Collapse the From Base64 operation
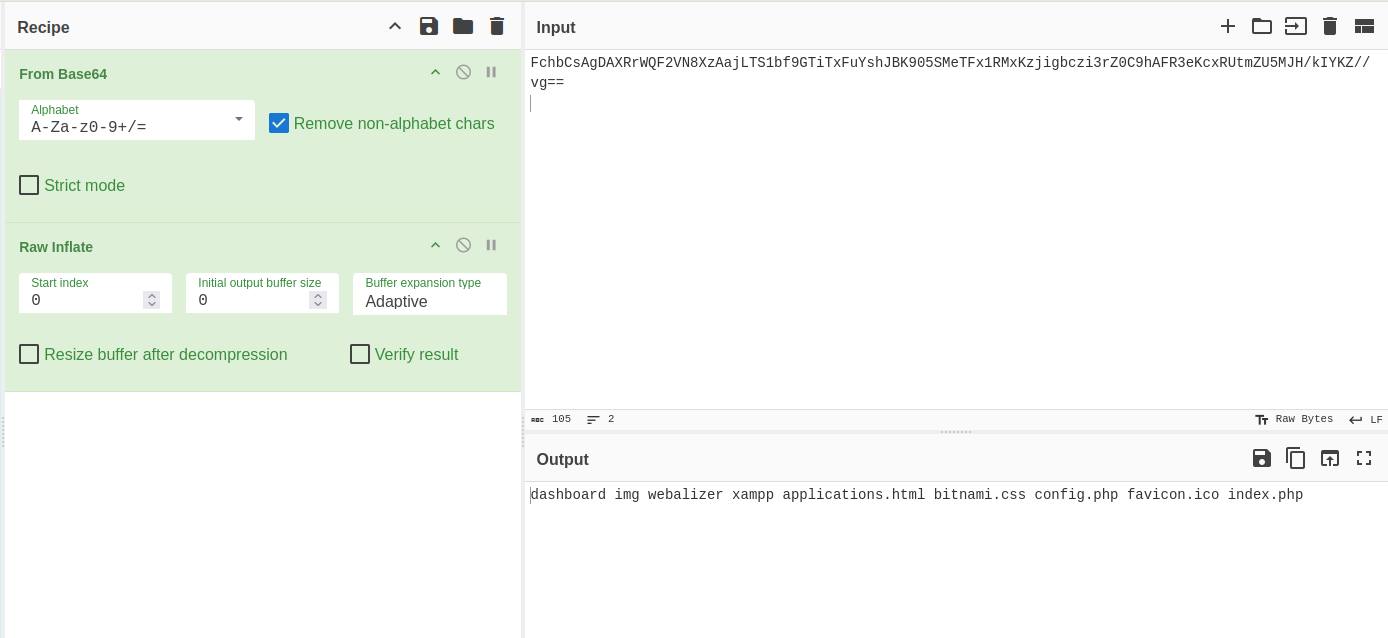The width and height of the screenshot is (1388, 638). [435, 72]
